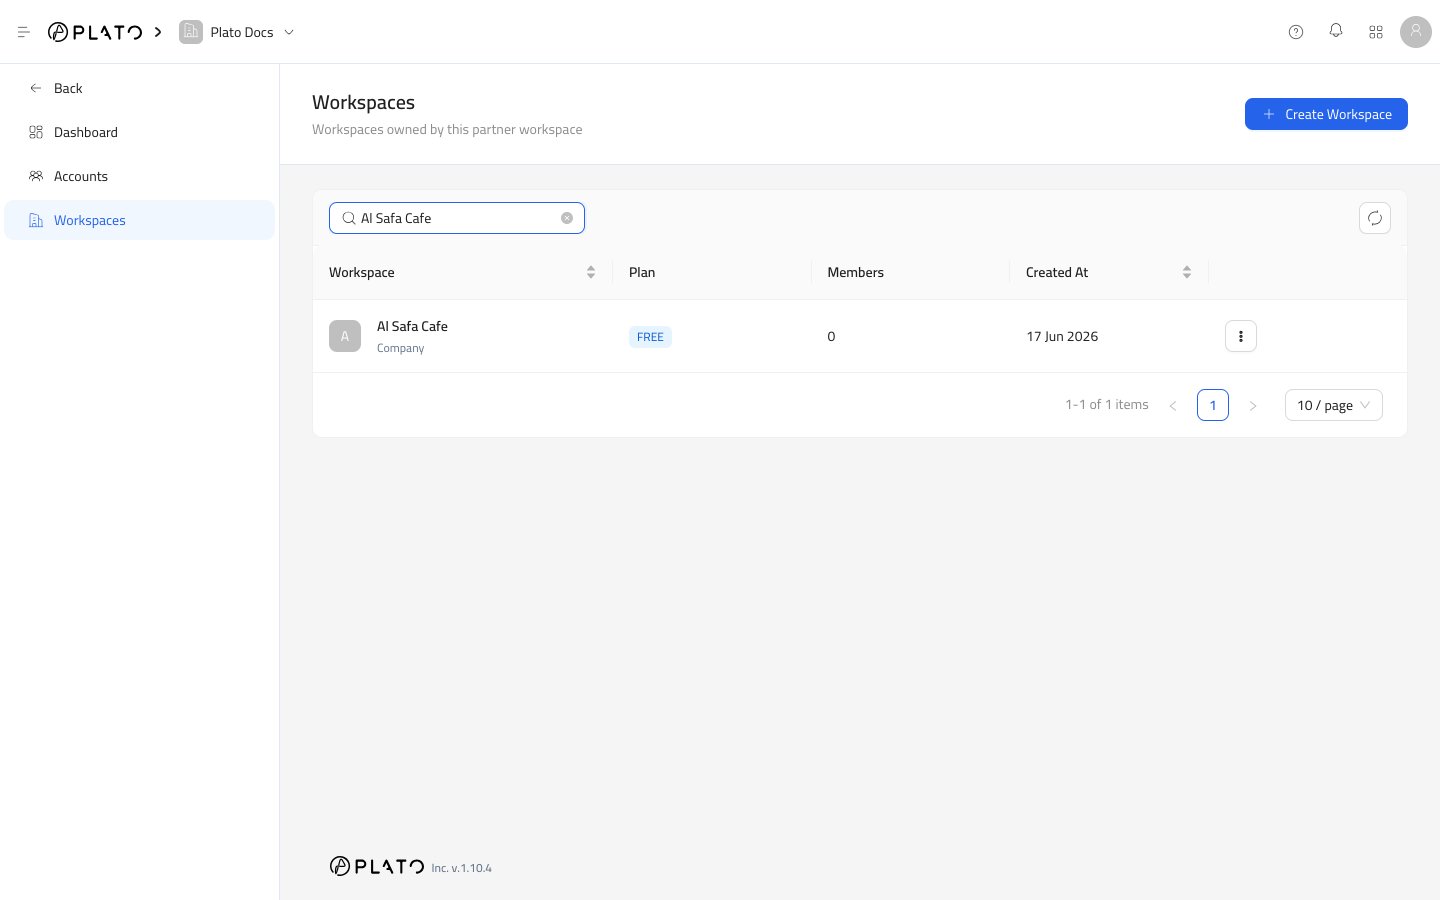Go Back in the sidebar
Screen dimensions: 1440x900
139,88
